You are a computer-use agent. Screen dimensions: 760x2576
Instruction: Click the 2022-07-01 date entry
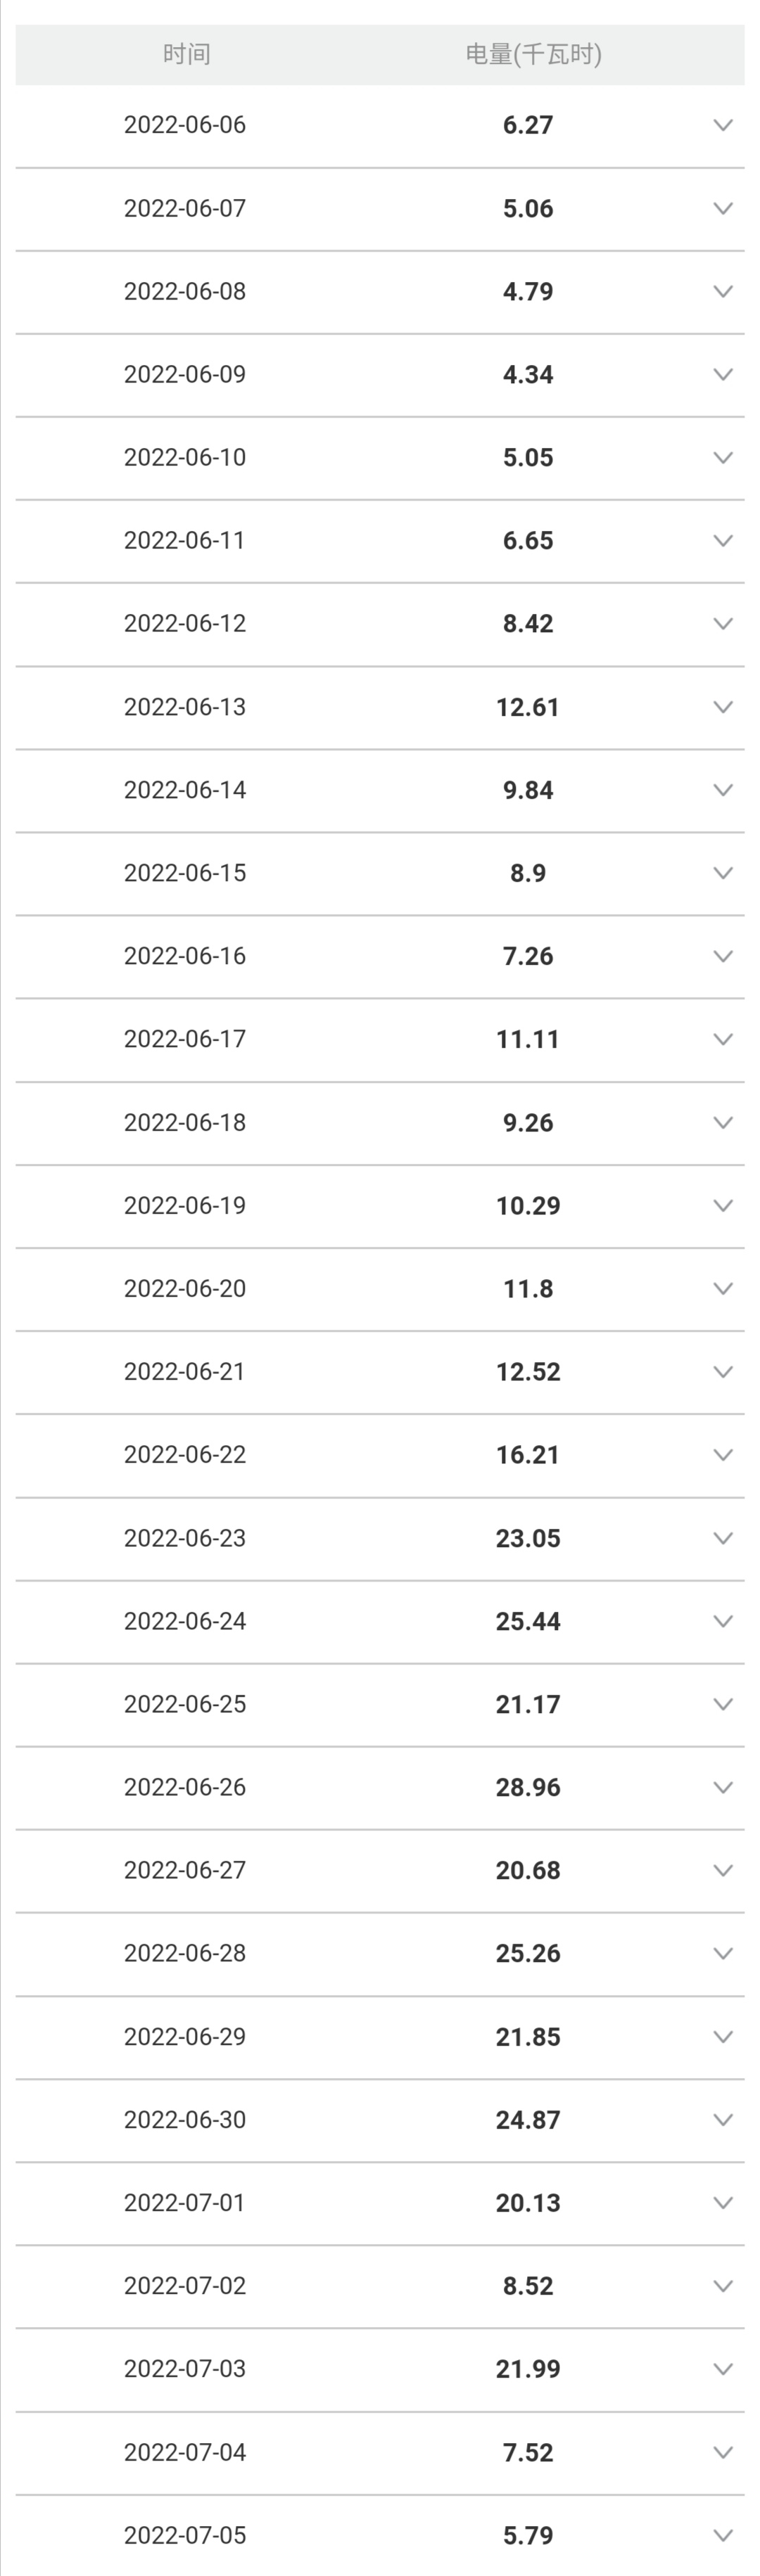pos(185,2202)
